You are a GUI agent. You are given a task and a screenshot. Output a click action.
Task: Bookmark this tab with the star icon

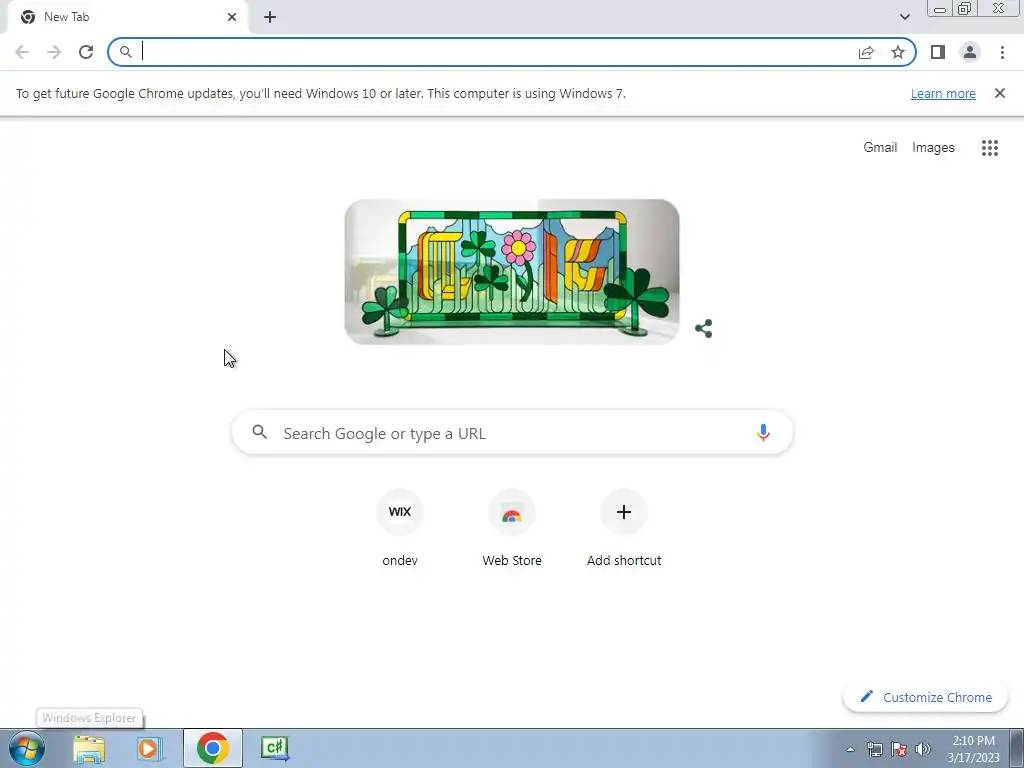898,52
